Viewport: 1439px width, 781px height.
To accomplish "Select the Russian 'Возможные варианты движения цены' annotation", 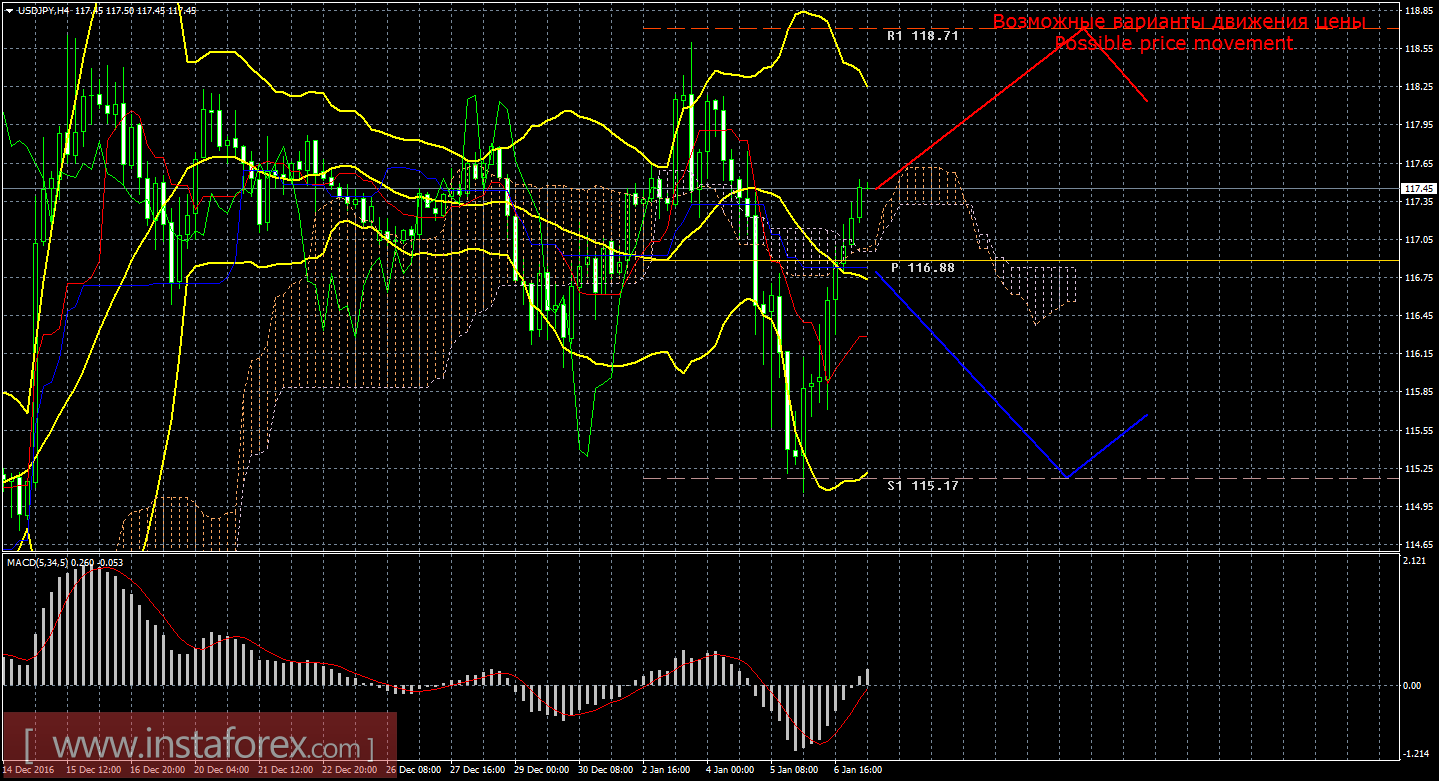I will pos(1178,22).
